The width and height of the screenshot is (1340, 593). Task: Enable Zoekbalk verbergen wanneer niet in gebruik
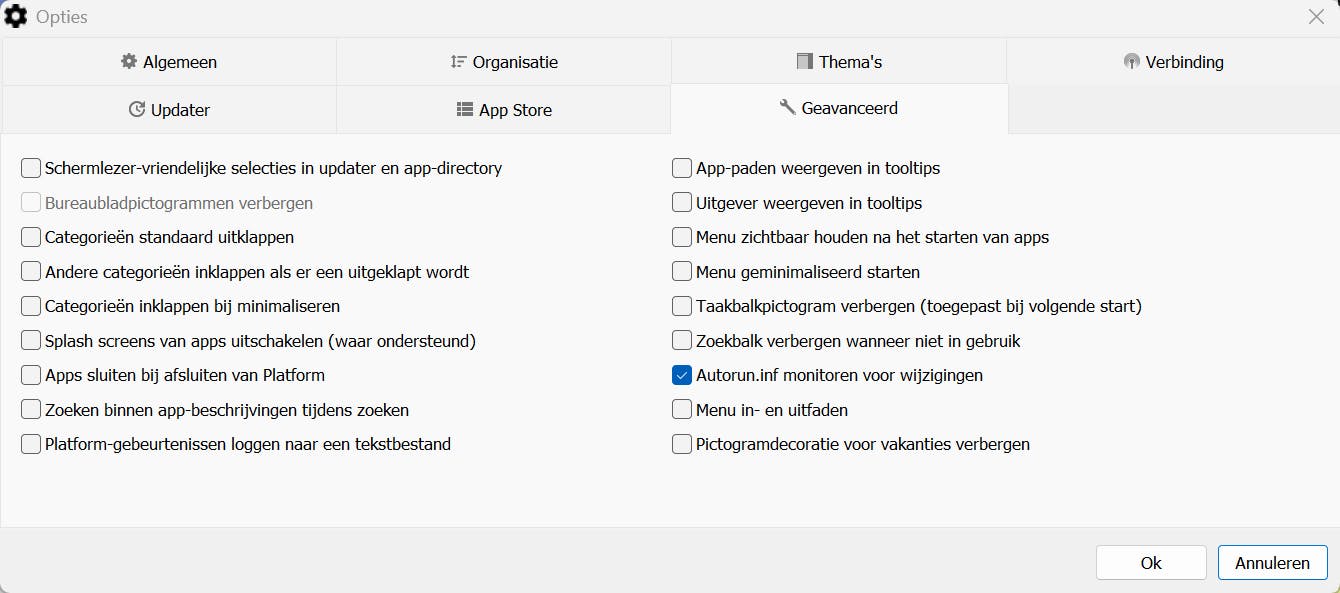(682, 340)
